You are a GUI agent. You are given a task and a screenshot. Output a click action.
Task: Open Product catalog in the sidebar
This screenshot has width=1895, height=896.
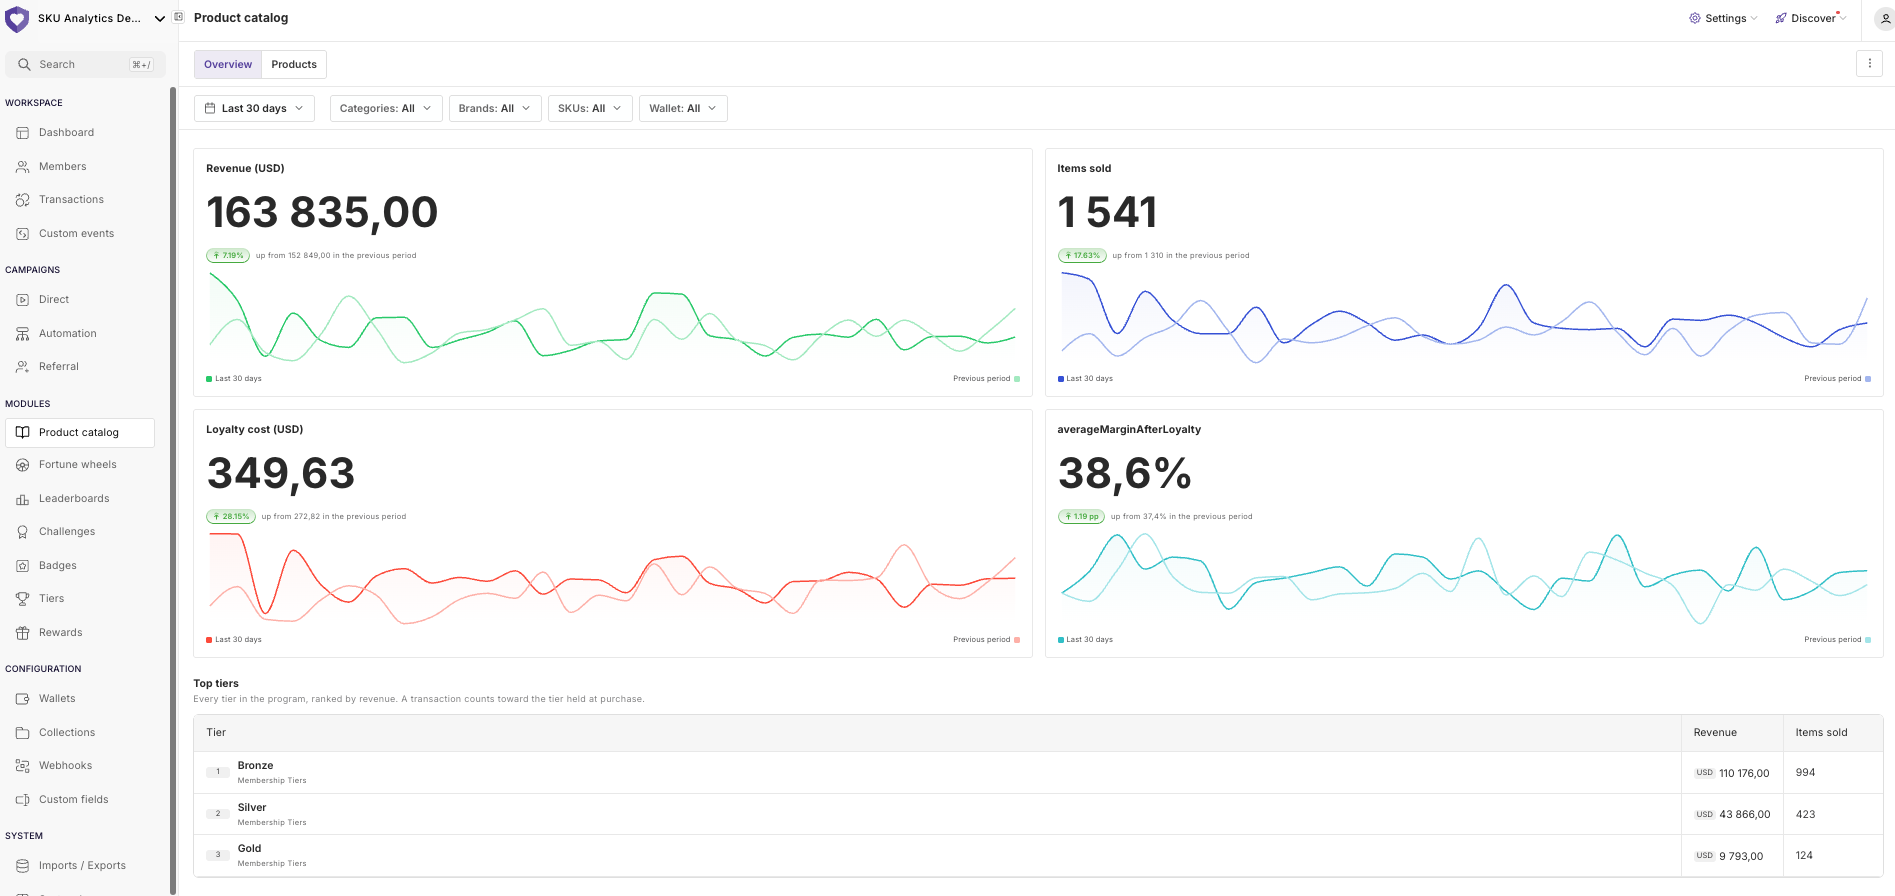point(80,433)
